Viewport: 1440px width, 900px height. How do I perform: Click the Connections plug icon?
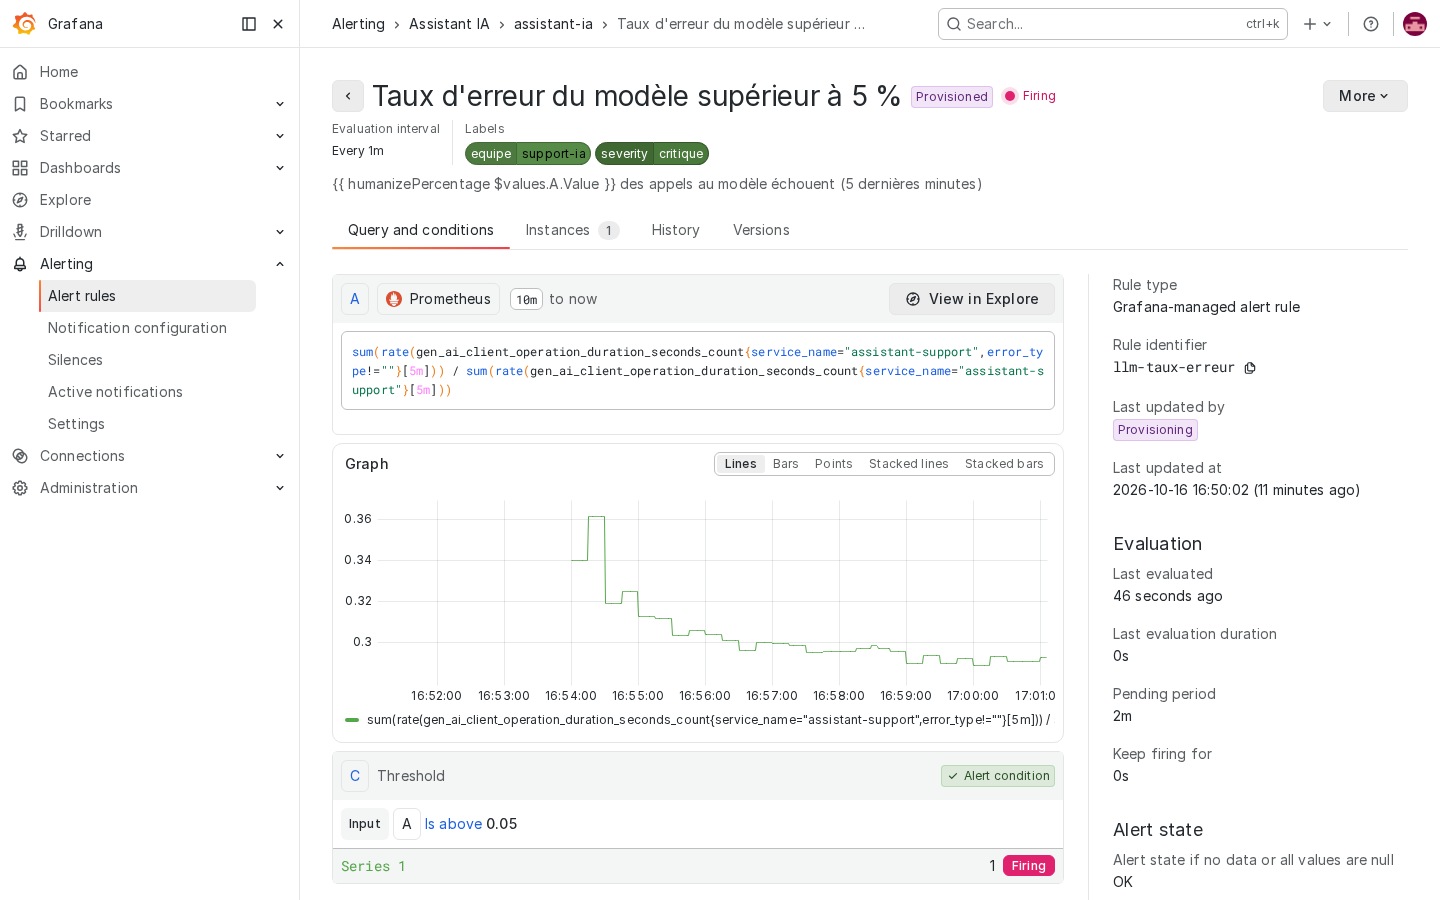(20, 456)
